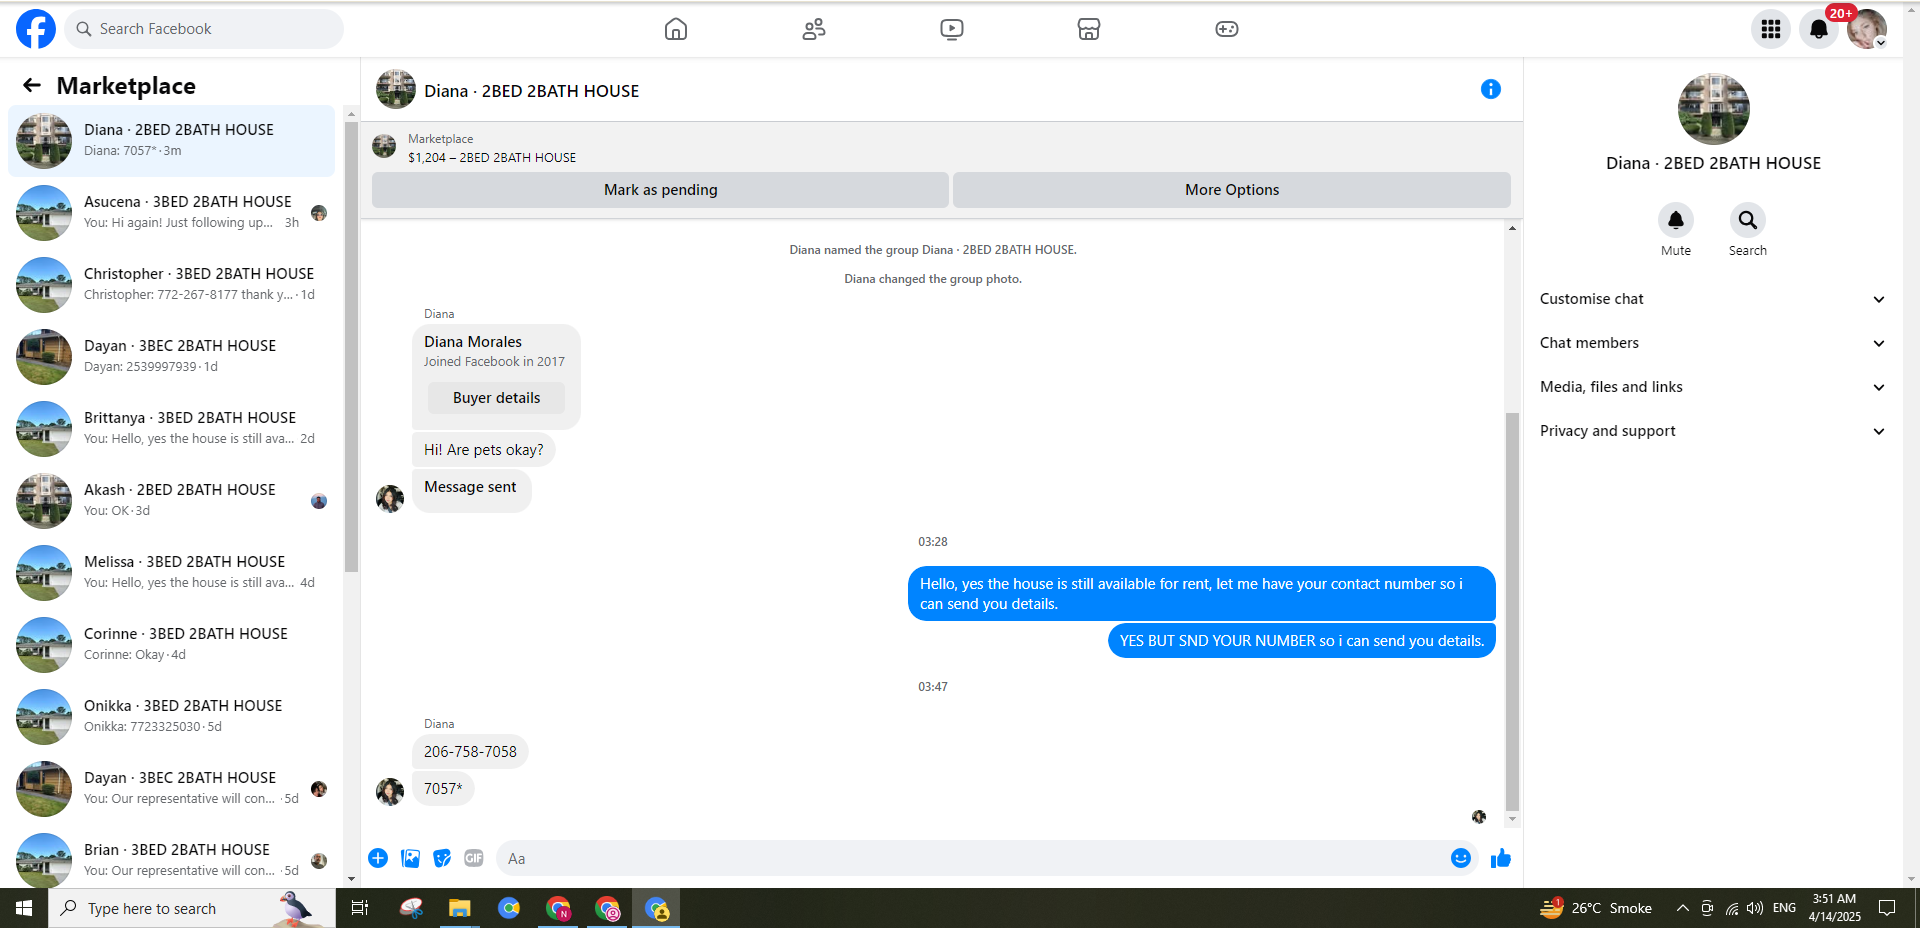Open the Marketplace storefront icon
Image resolution: width=1920 pixels, height=928 pixels.
coord(1089,29)
